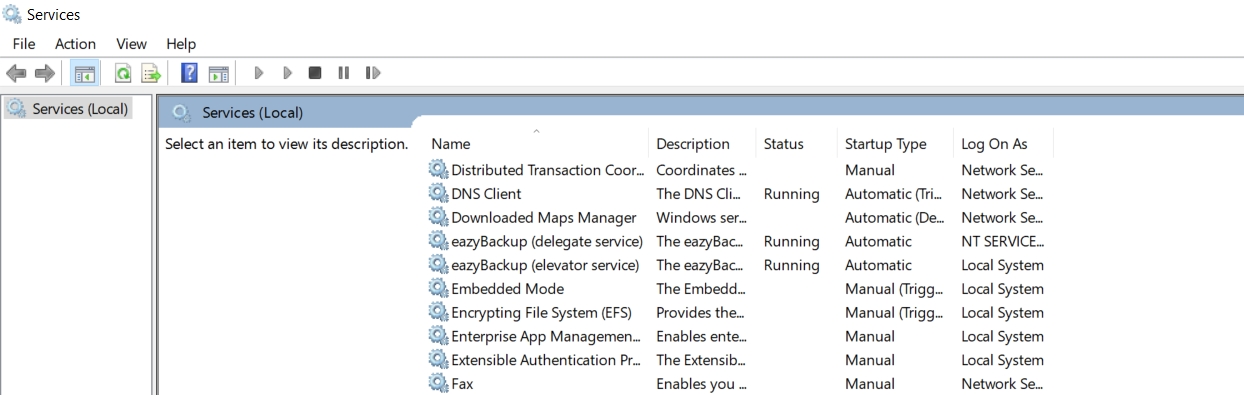Click the Export List toolbar icon
Screen dimensions: 1244x395
(x=151, y=73)
